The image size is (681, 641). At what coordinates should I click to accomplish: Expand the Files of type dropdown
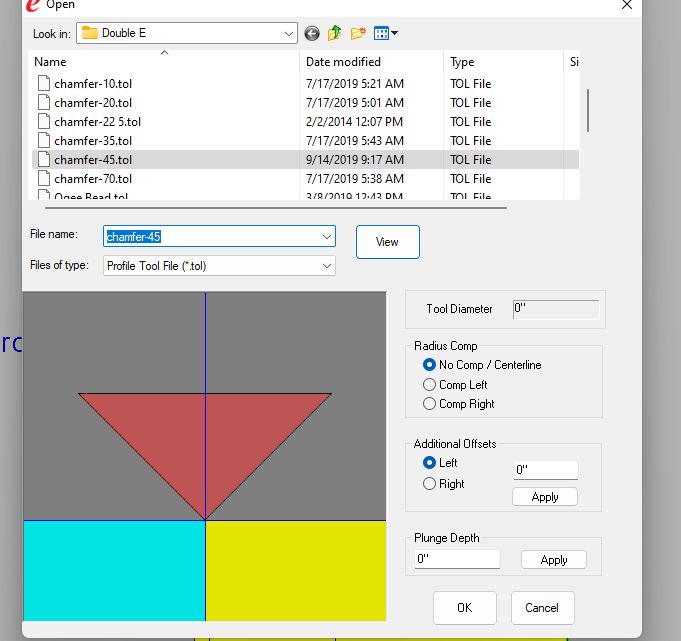coord(327,266)
